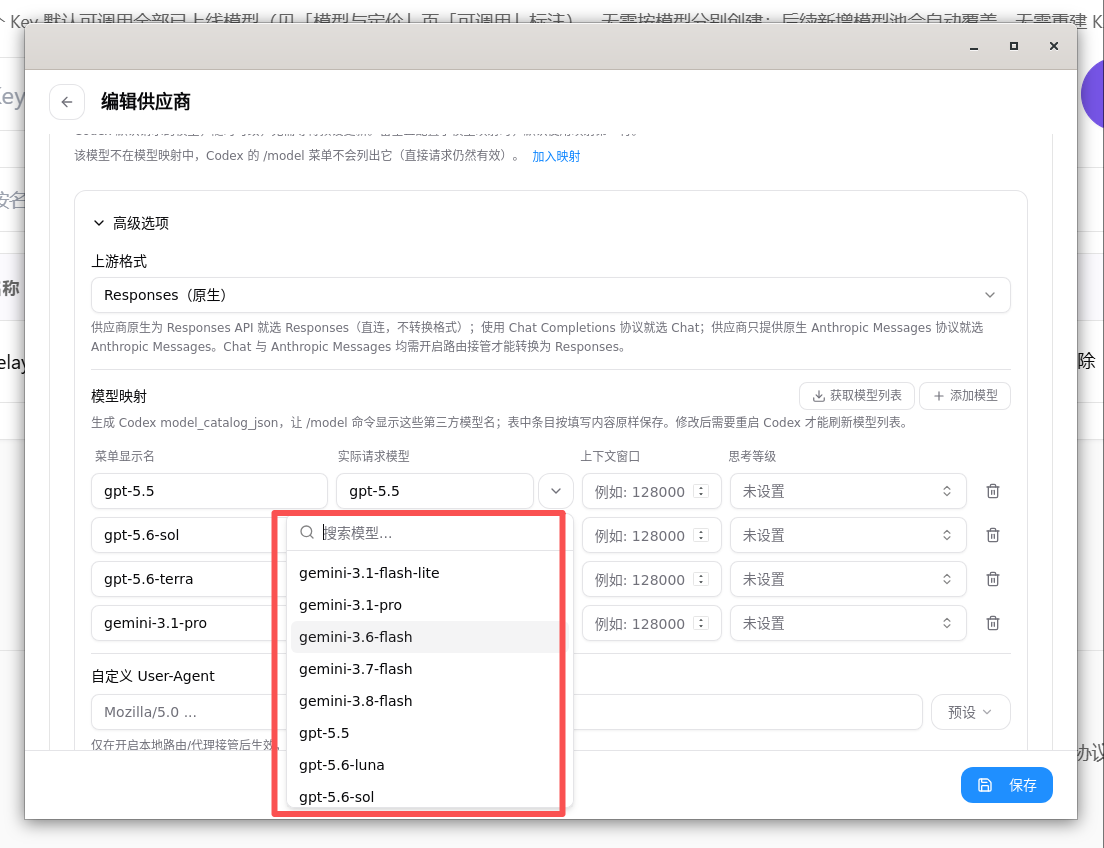Open 思考等级 dropdown for gpt-5.5 row
This screenshot has width=1104, height=848.
[x=848, y=491]
